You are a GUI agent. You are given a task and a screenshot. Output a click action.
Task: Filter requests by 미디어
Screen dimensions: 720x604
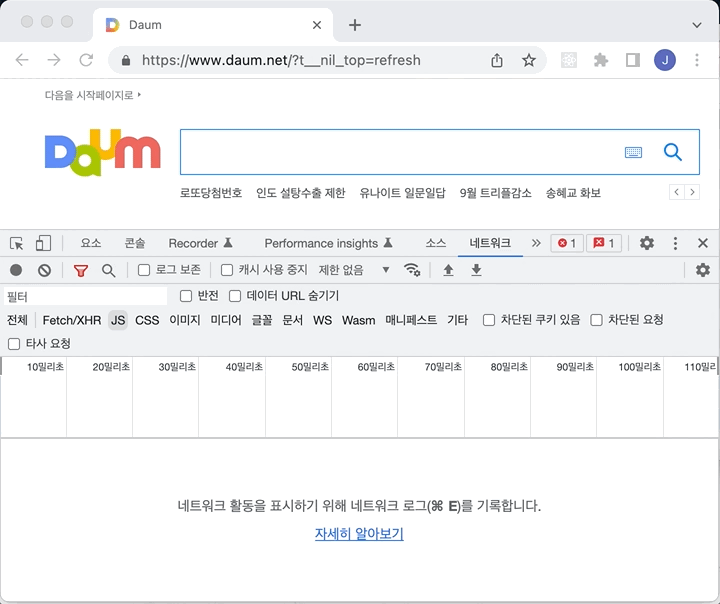click(x=226, y=320)
